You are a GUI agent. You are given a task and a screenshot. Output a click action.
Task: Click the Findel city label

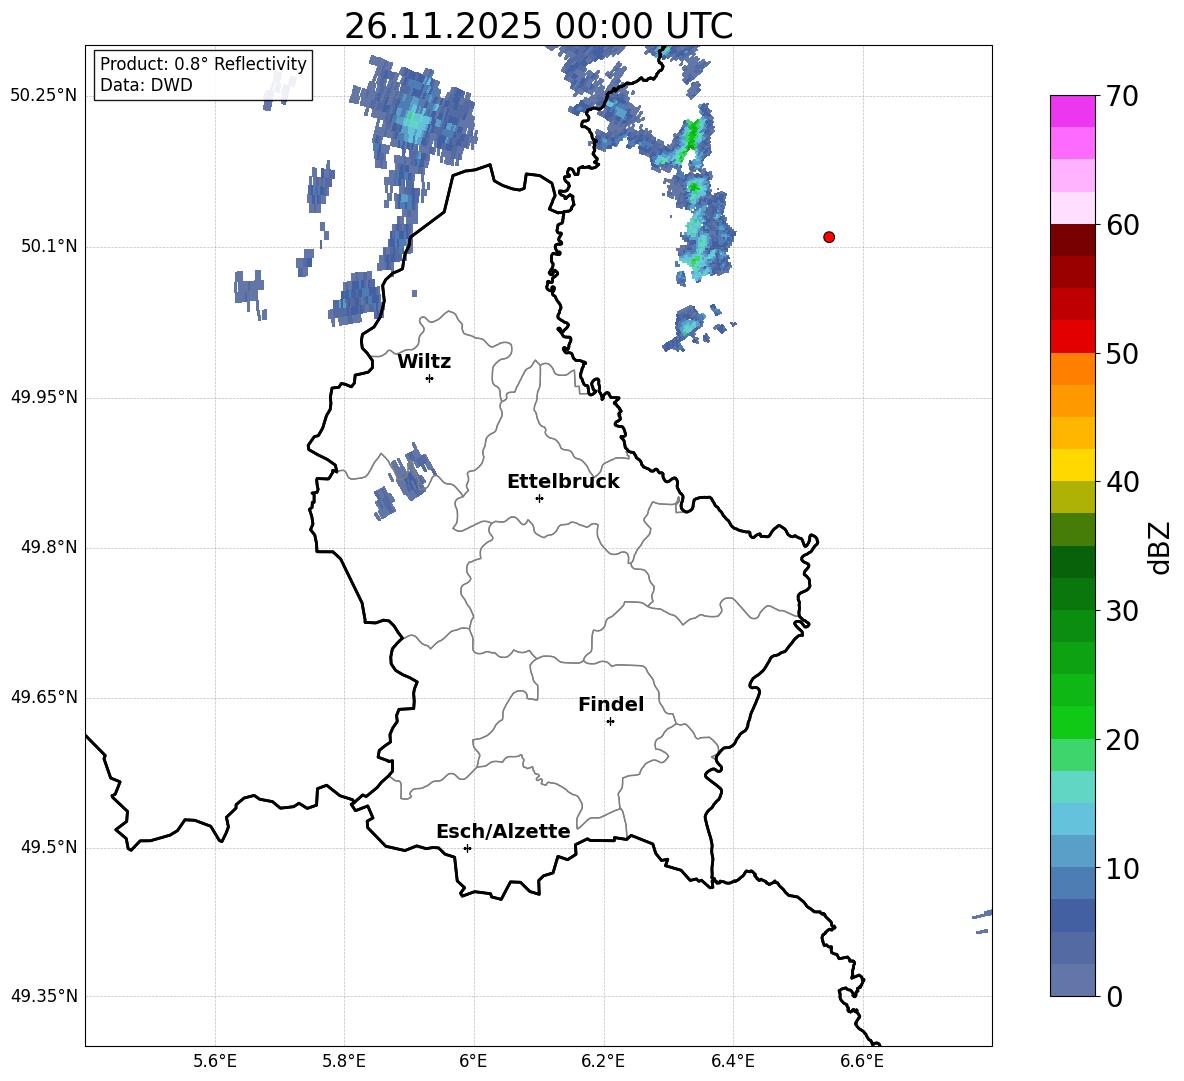tap(611, 704)
